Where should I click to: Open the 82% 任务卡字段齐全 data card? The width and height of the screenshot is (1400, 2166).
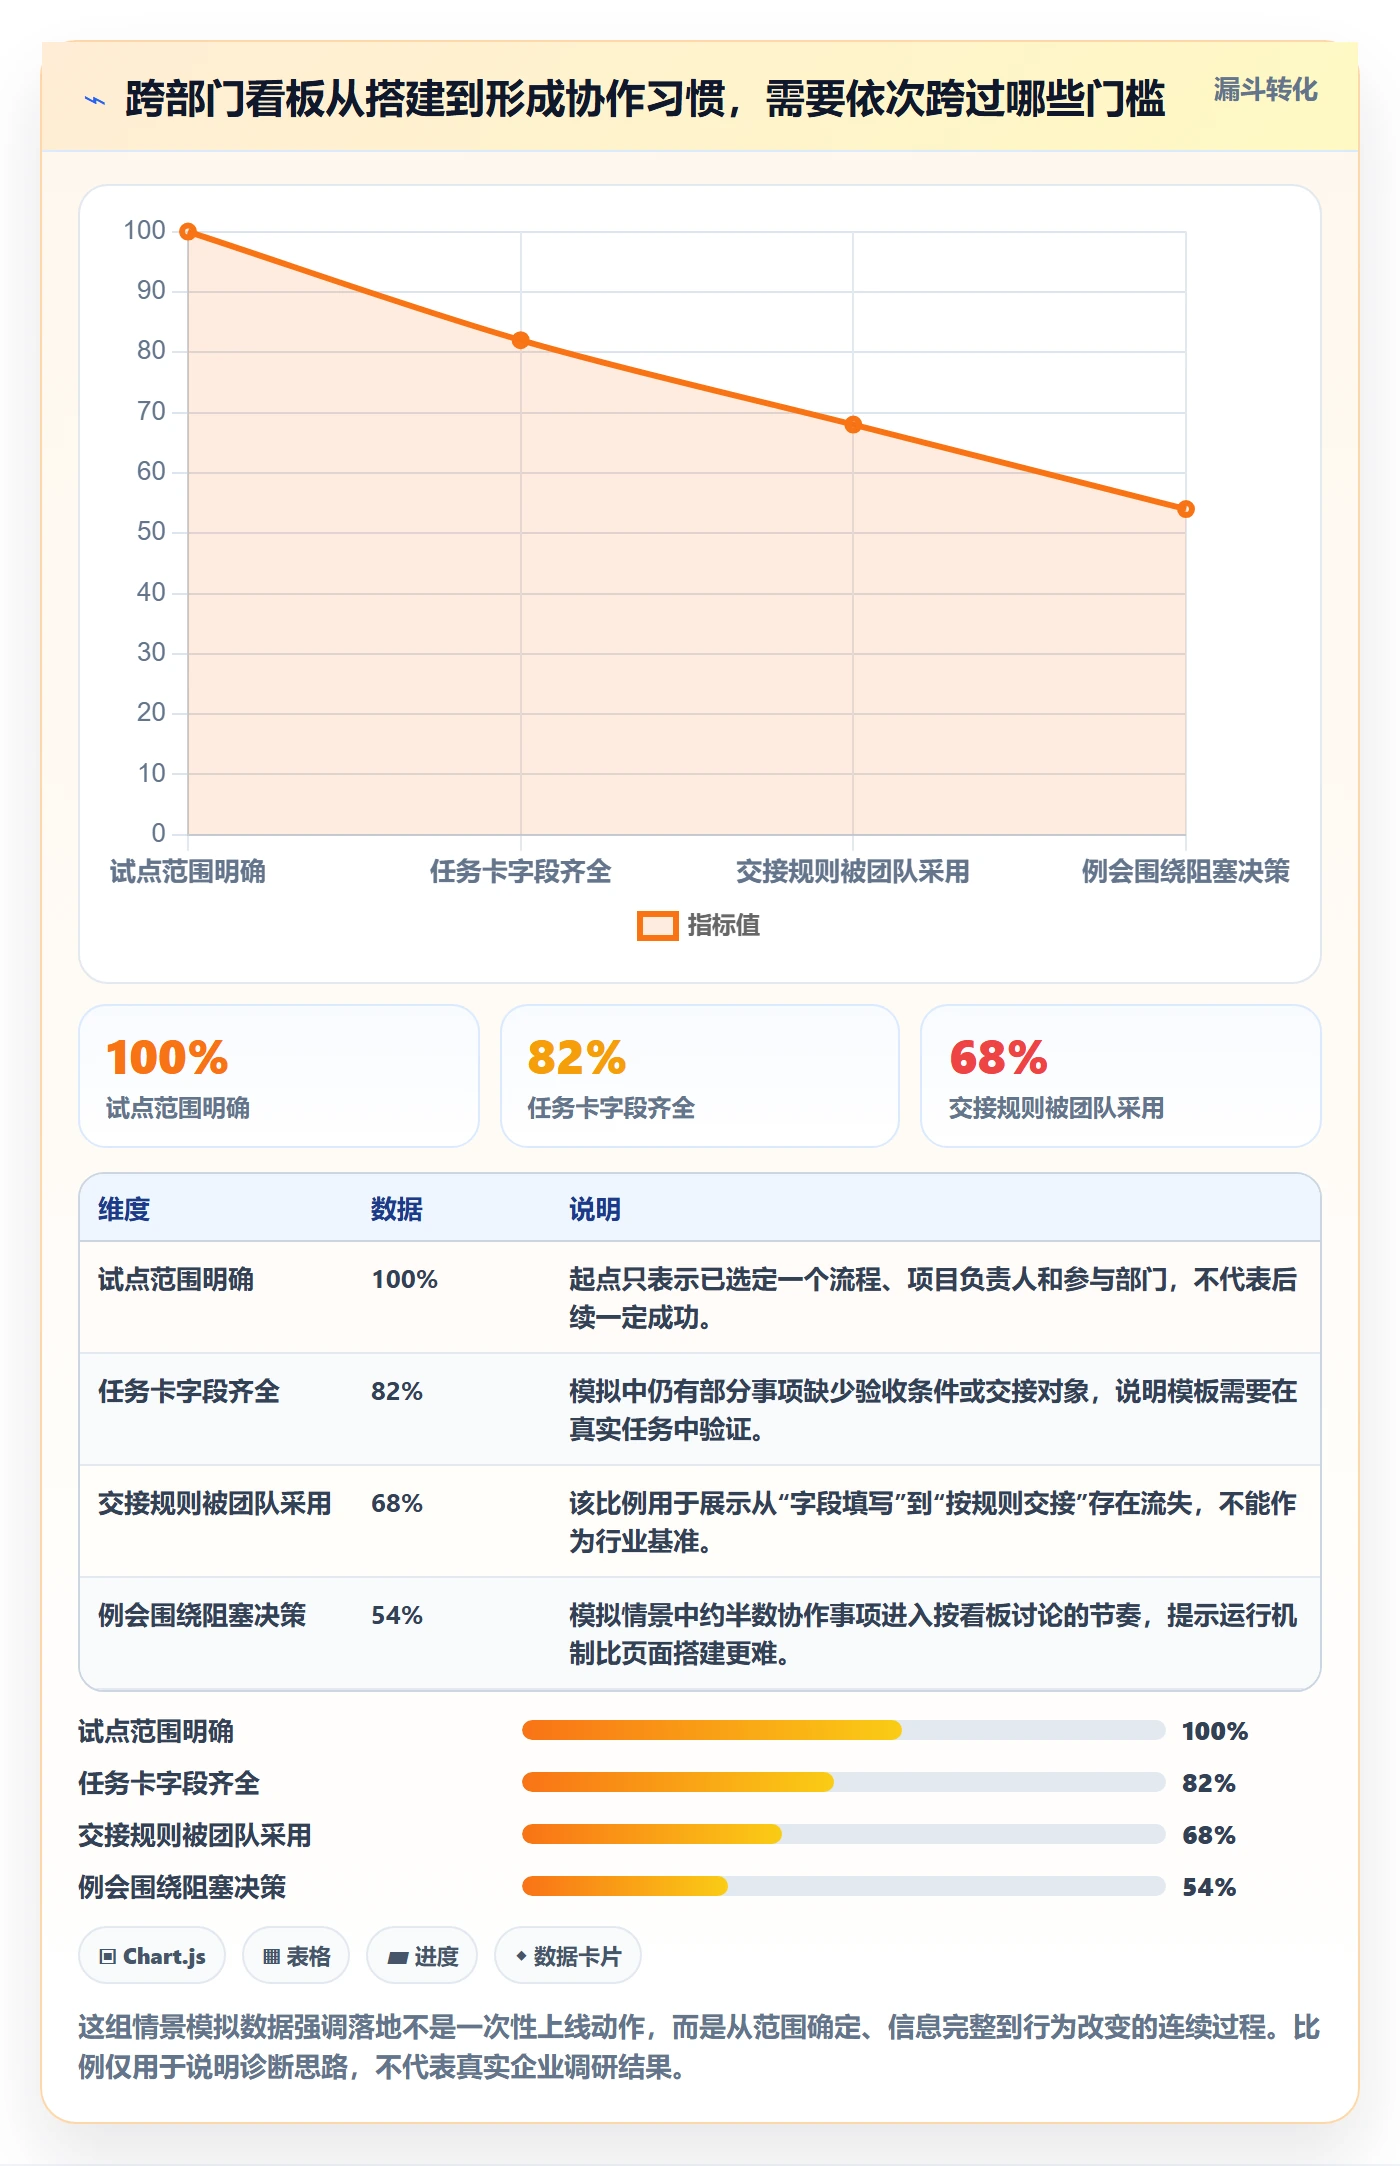click(x=700, y=1076)
